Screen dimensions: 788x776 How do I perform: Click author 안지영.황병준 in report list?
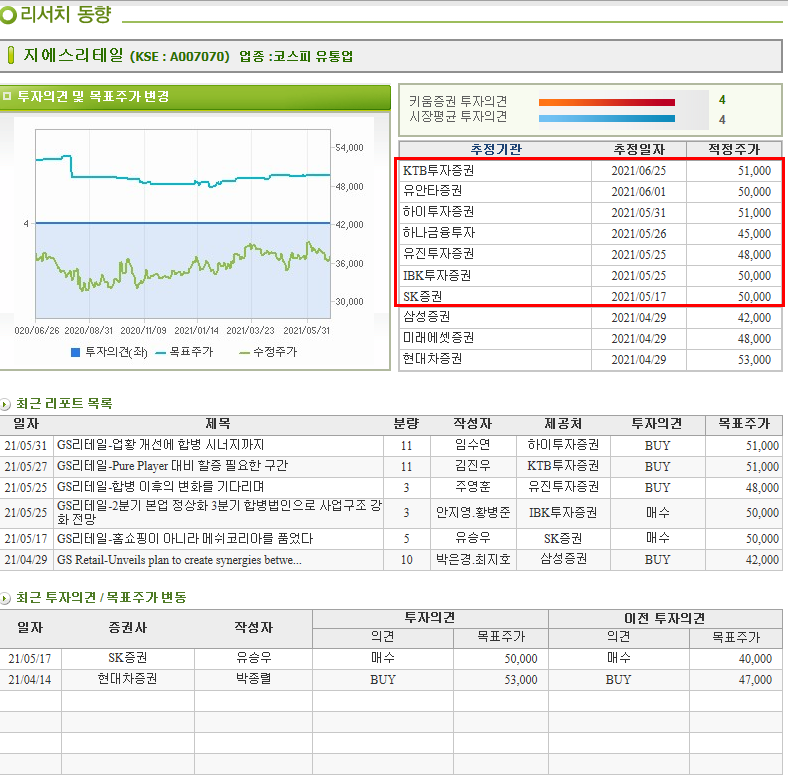(473, 513)
